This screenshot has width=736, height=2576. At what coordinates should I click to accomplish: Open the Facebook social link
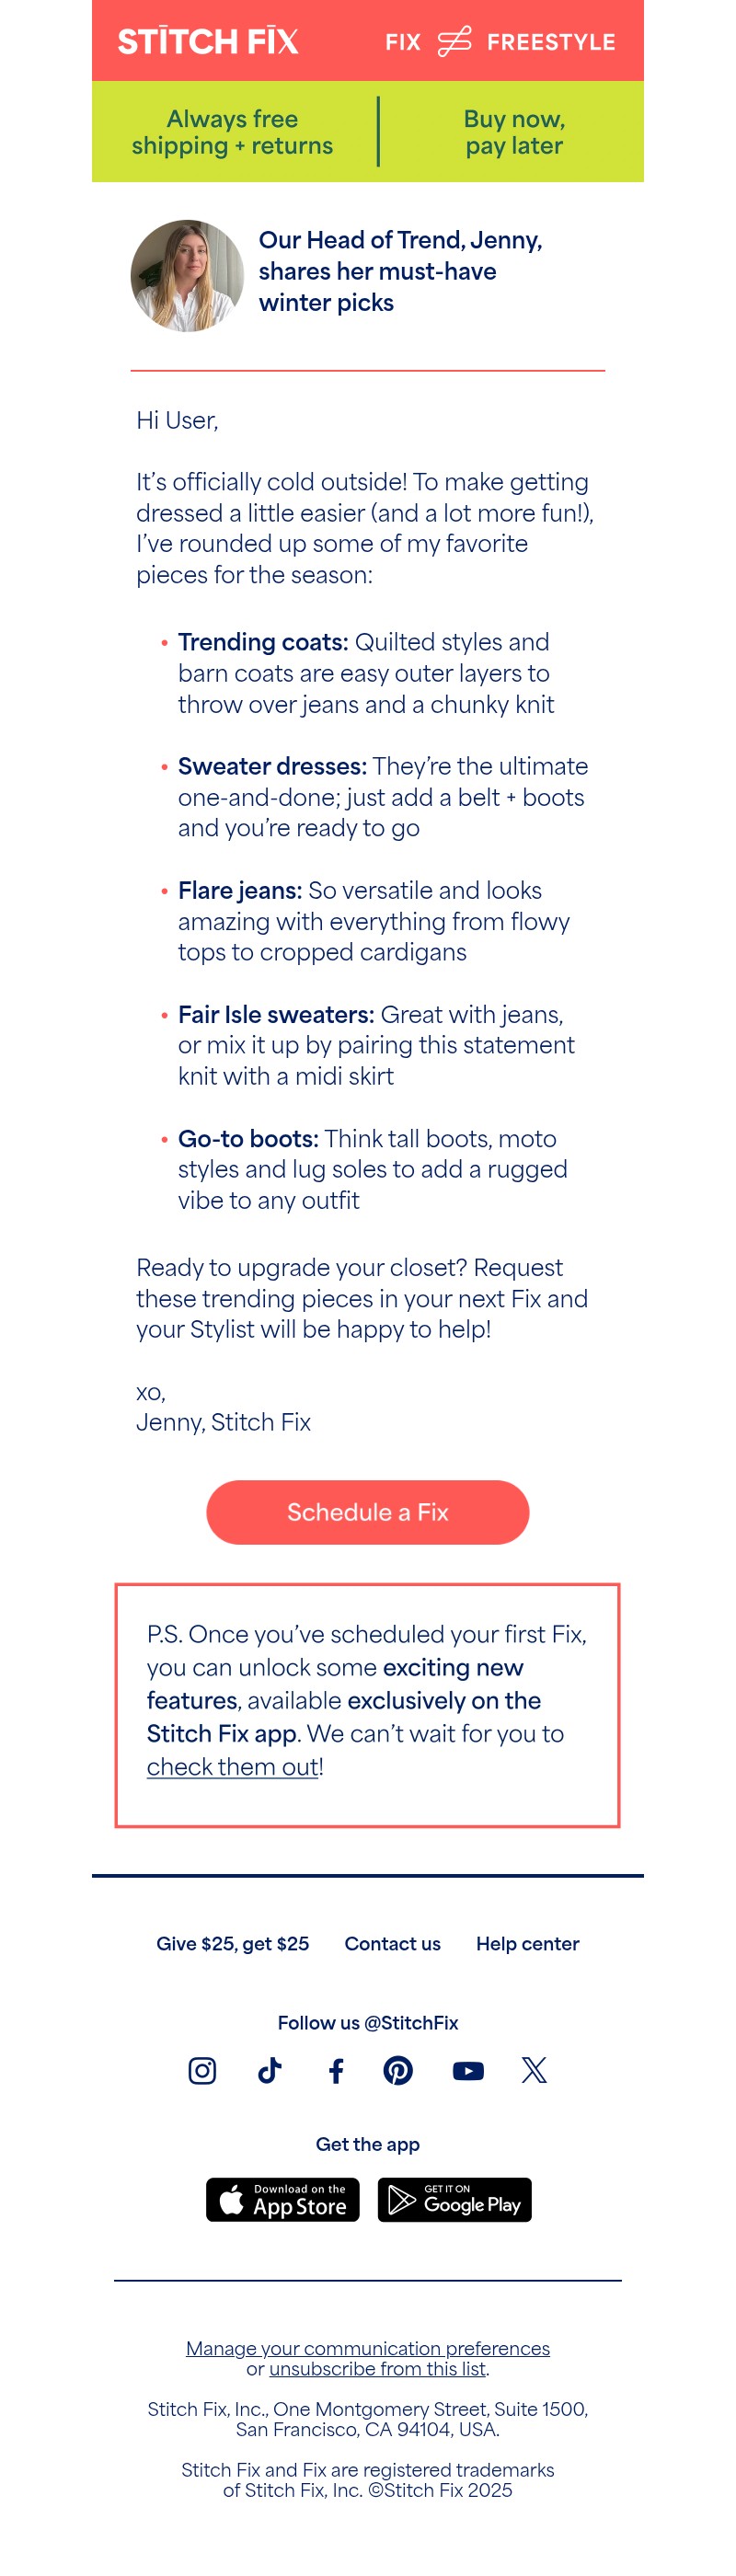336,2071
